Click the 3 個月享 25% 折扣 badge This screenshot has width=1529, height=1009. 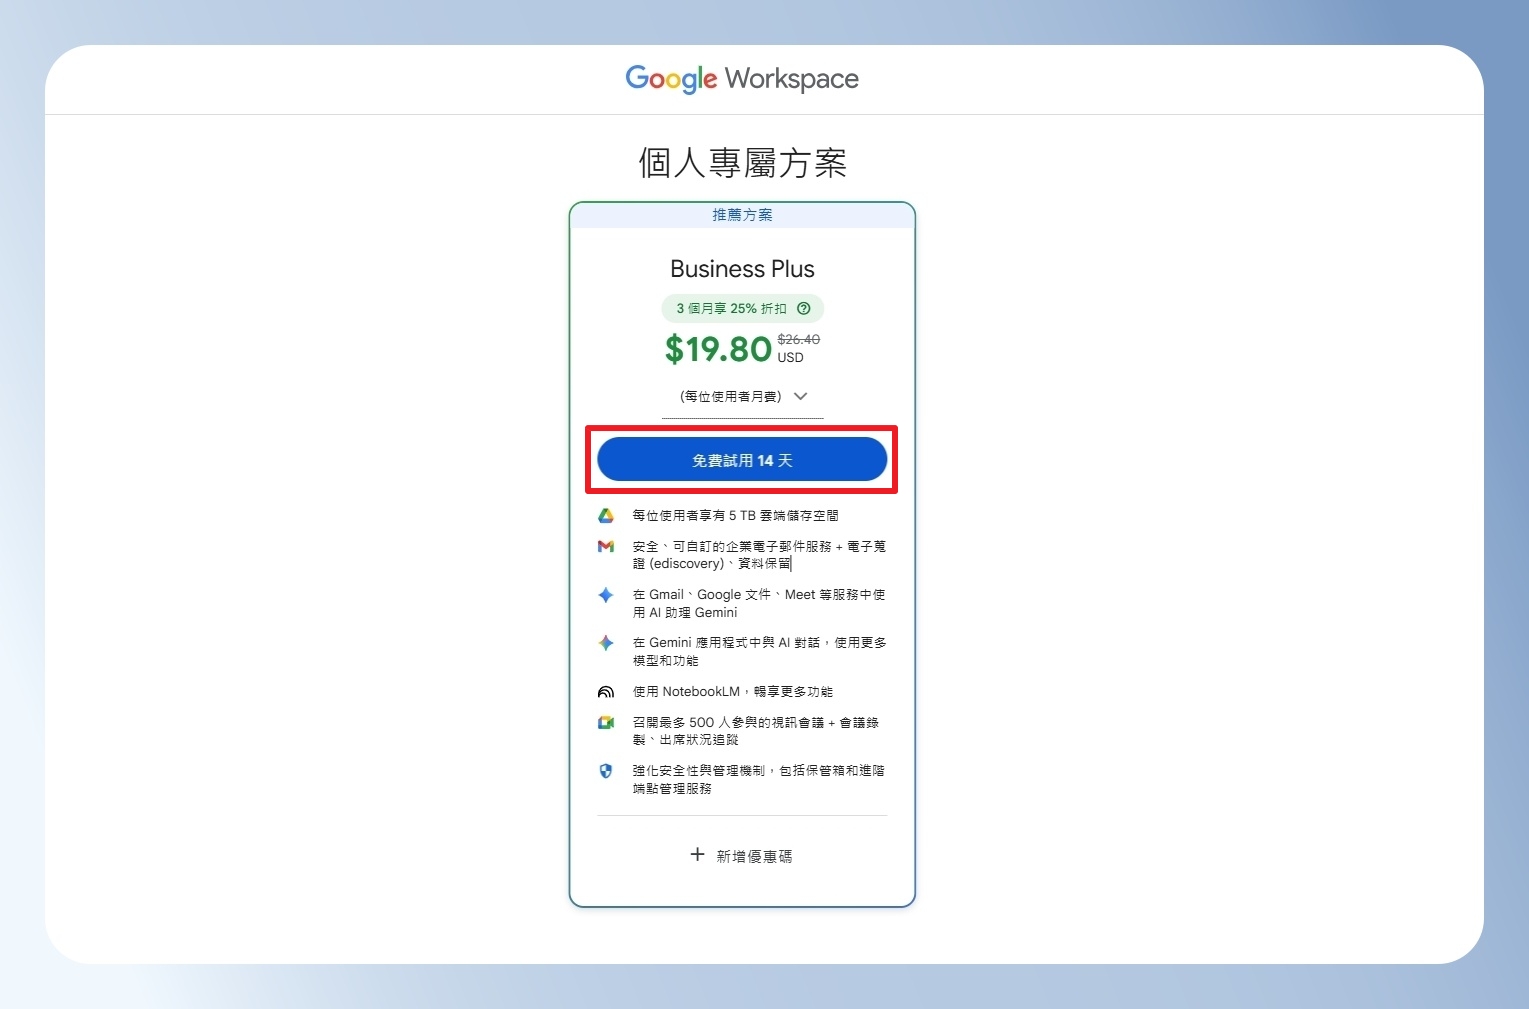tap(743, 308)
